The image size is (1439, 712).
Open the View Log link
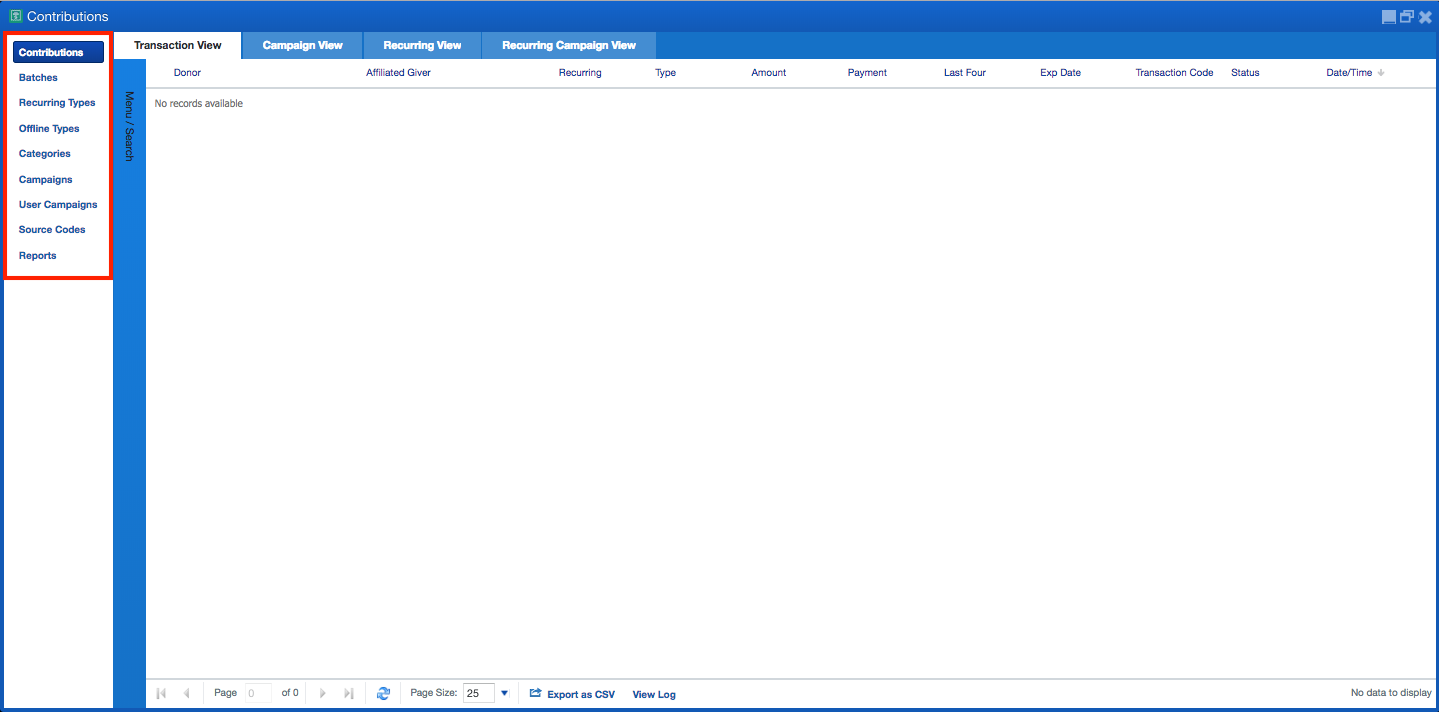654,694
